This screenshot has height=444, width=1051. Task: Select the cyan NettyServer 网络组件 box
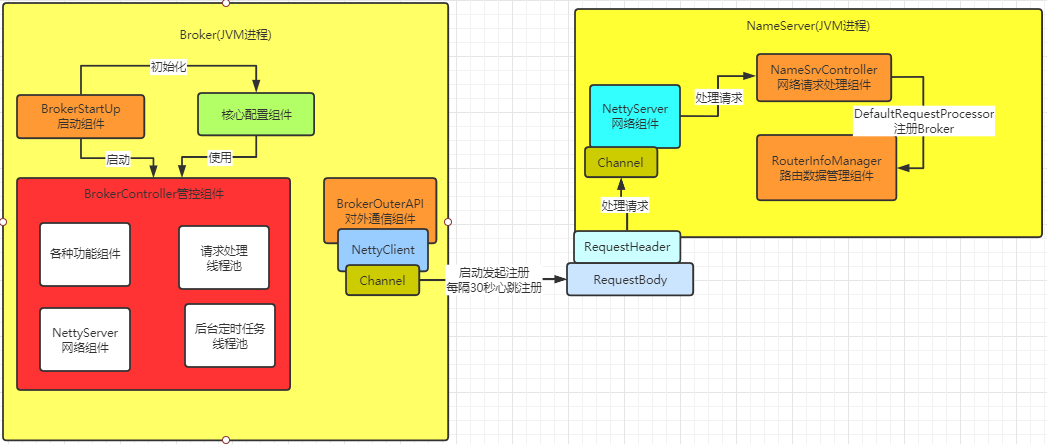(635, 116)
